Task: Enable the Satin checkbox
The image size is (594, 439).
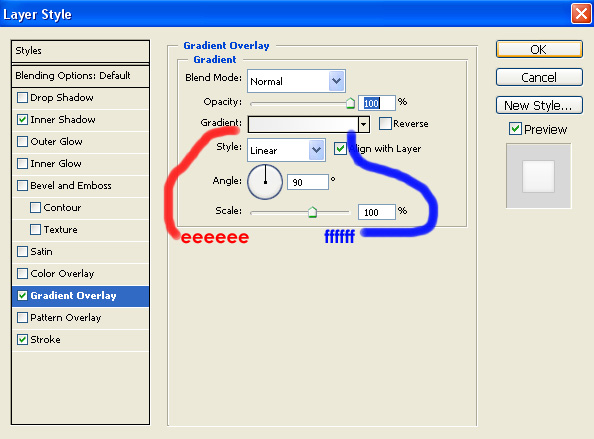Action: tap(22, 252)
